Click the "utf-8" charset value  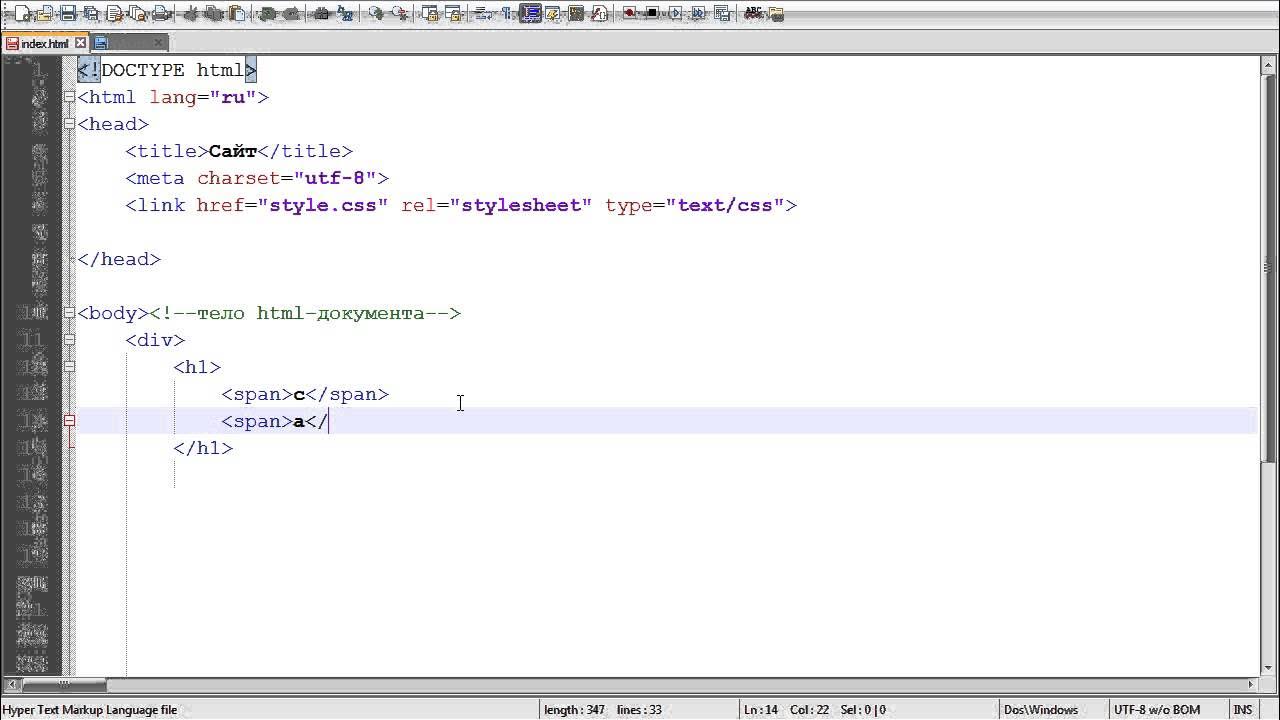click(x=335, y=178)
